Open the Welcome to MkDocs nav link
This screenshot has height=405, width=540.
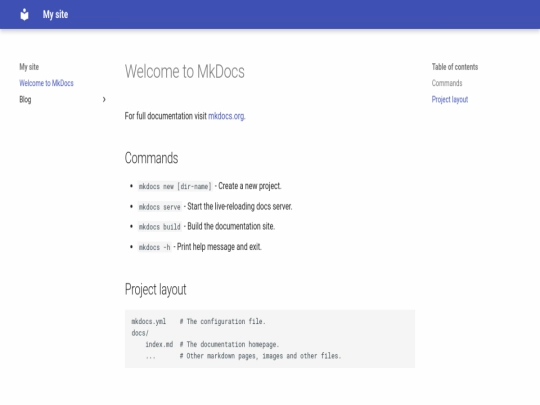[x=46, y=83]
